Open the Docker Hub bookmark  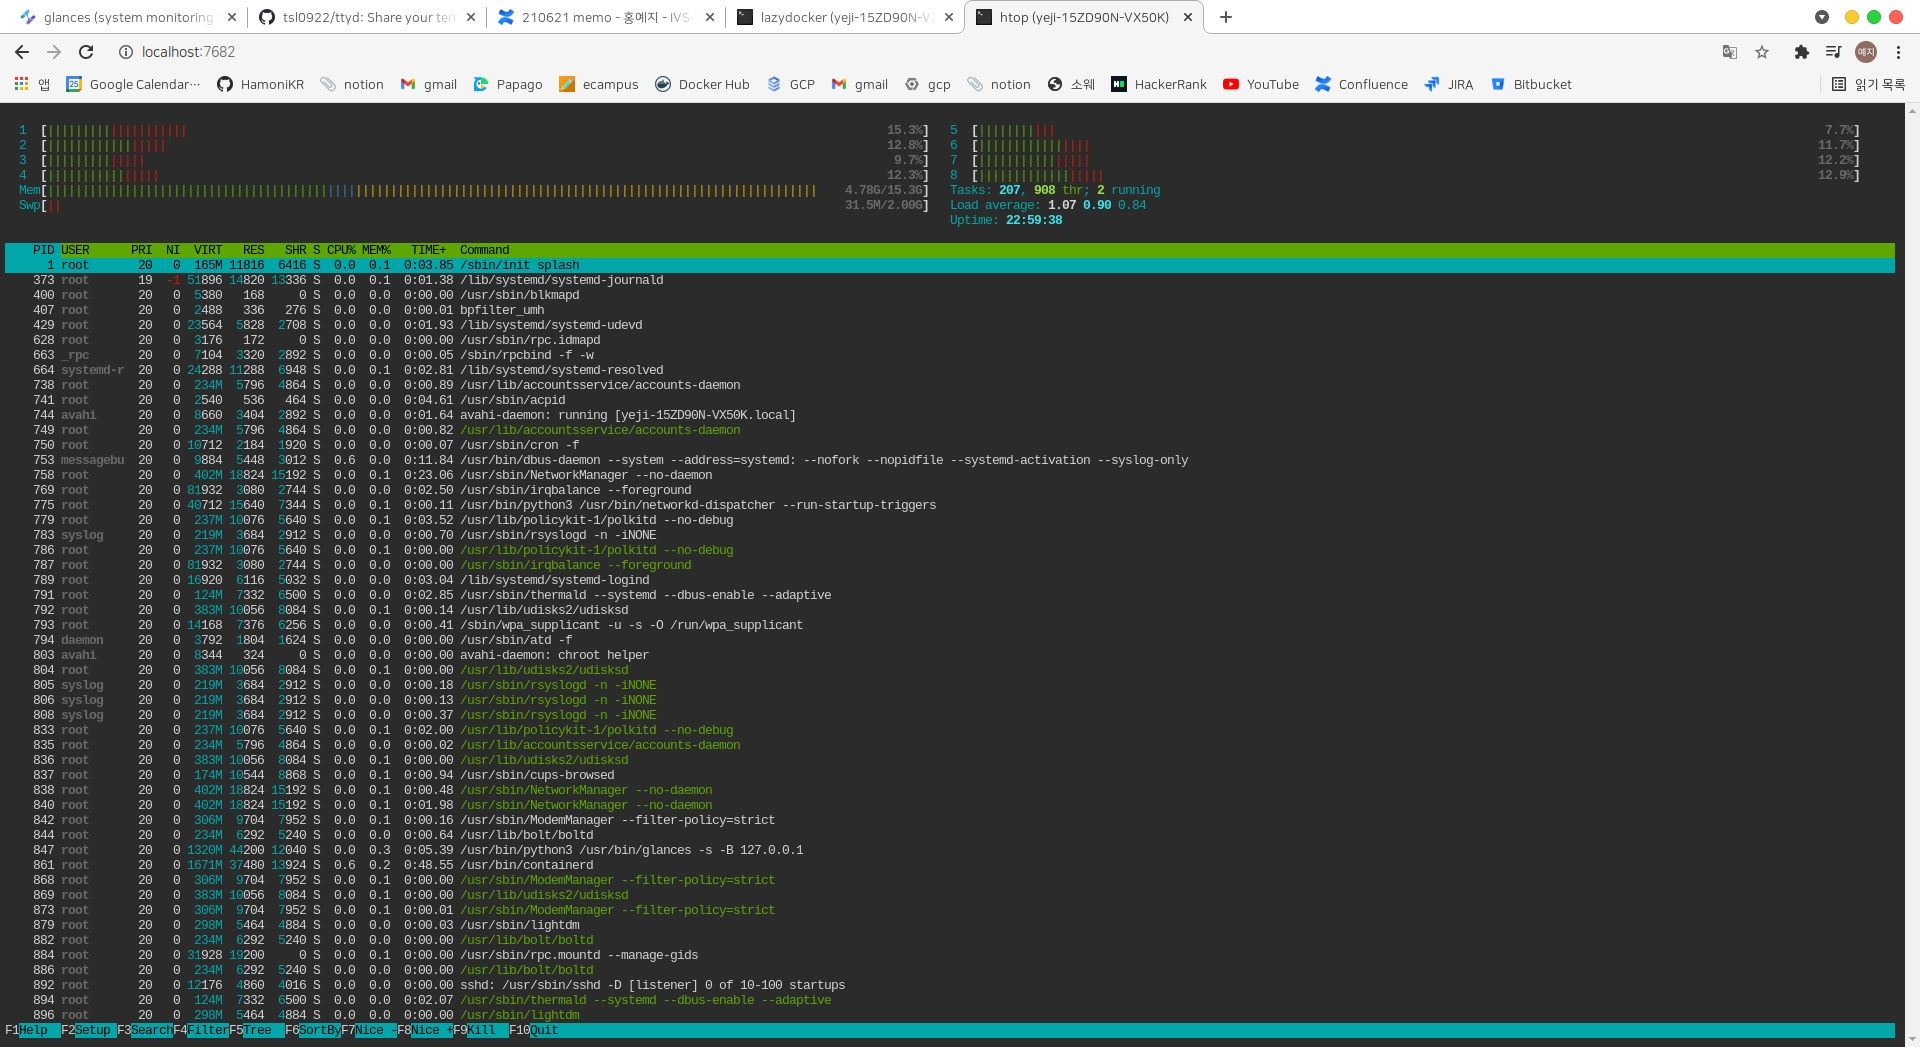[x=702, y=84]
